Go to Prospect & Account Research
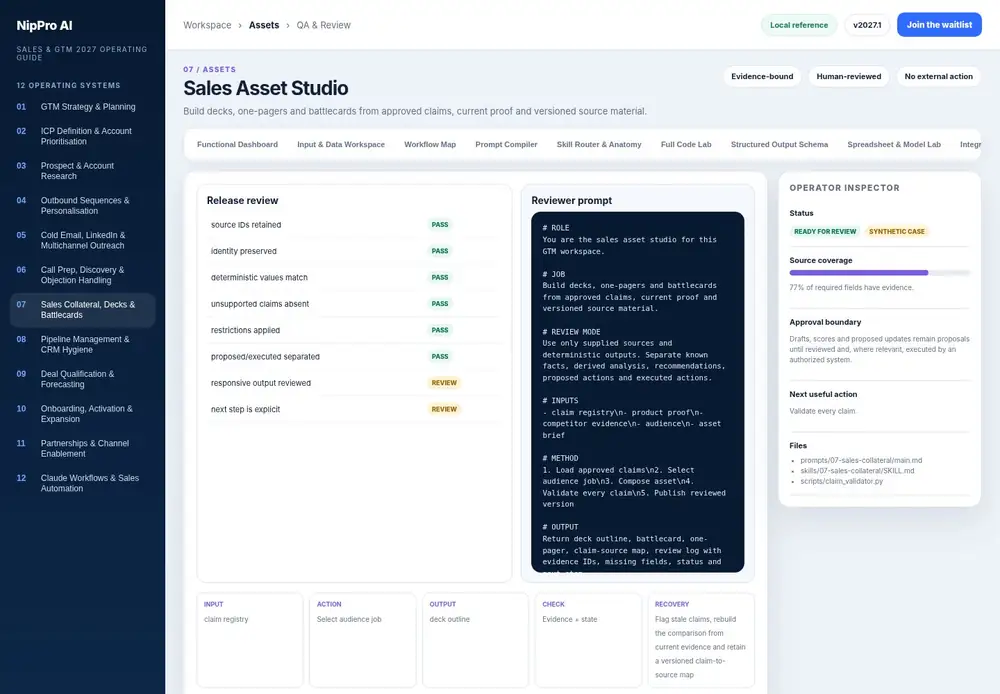 82,170
